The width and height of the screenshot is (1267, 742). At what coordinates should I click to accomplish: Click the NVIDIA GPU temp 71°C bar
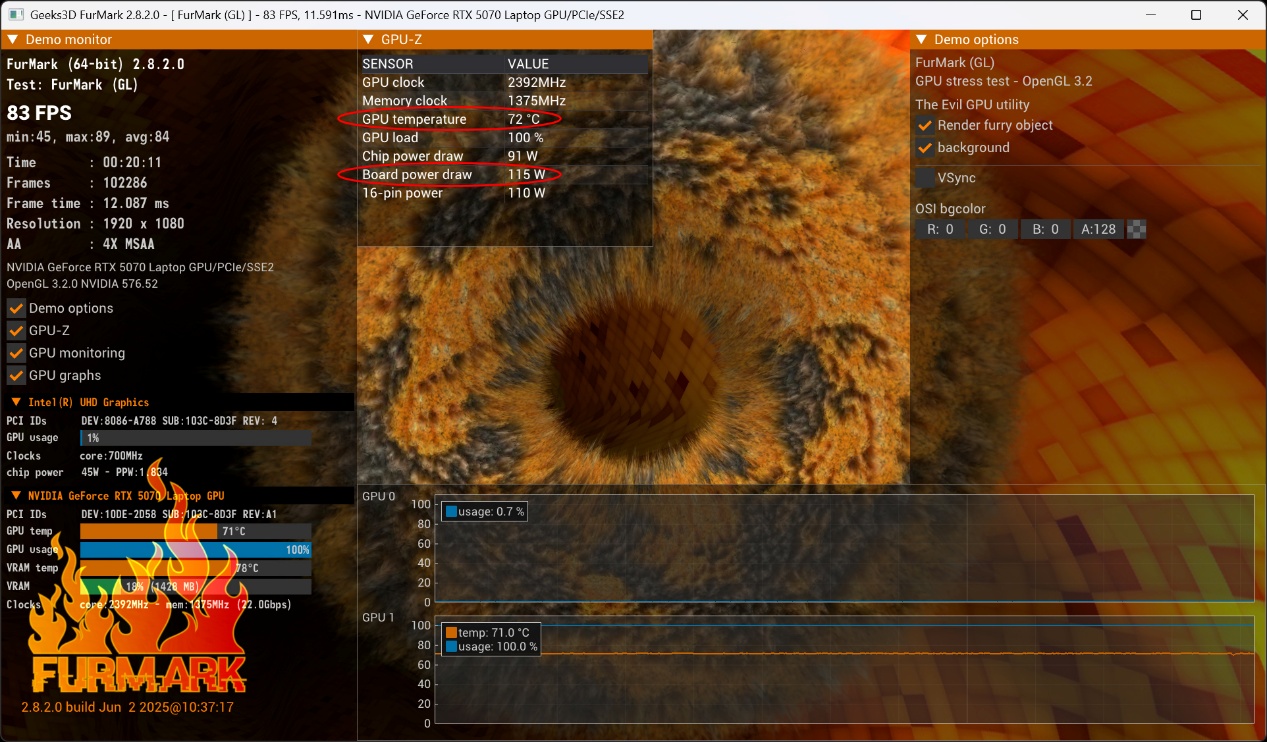196,531
